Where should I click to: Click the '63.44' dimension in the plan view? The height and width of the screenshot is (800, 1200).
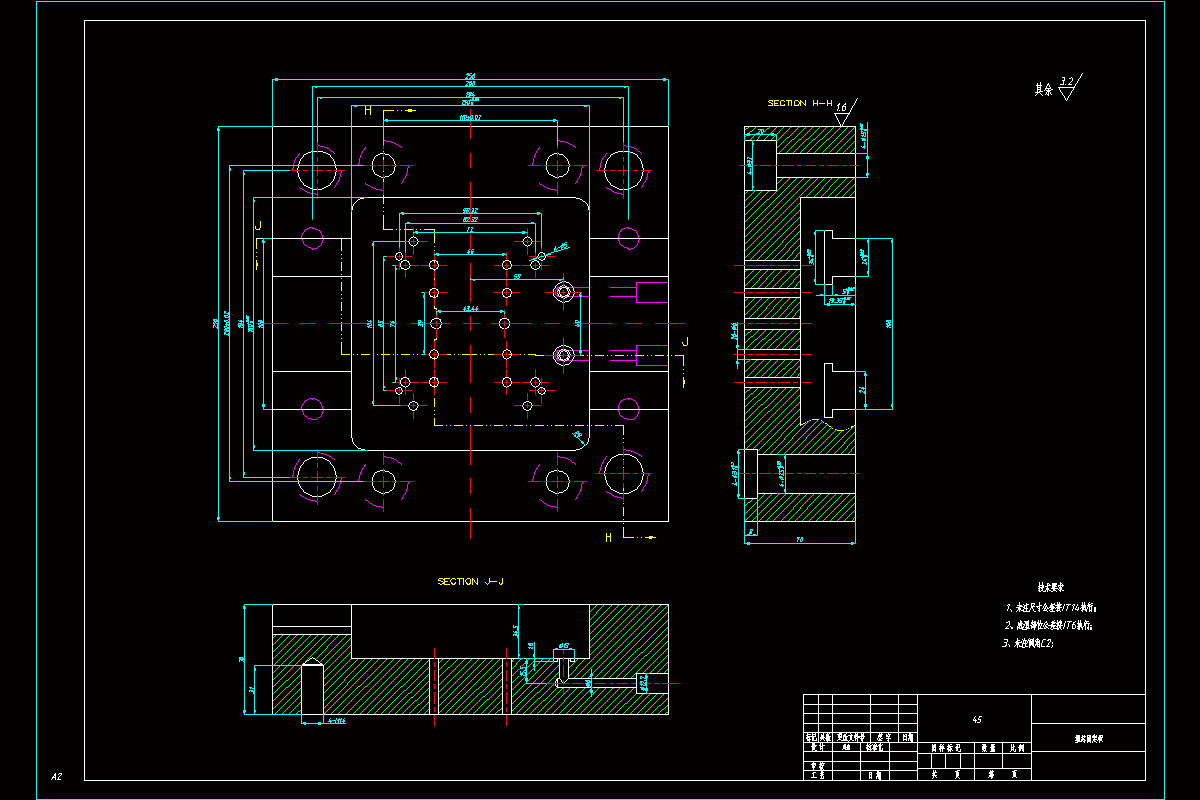click(470, 309)
